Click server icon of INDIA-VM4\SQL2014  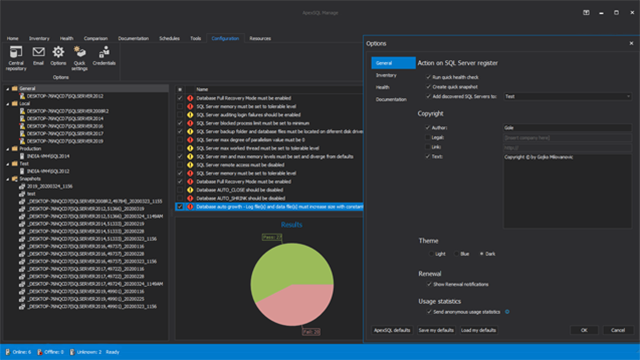coord(22,156)
